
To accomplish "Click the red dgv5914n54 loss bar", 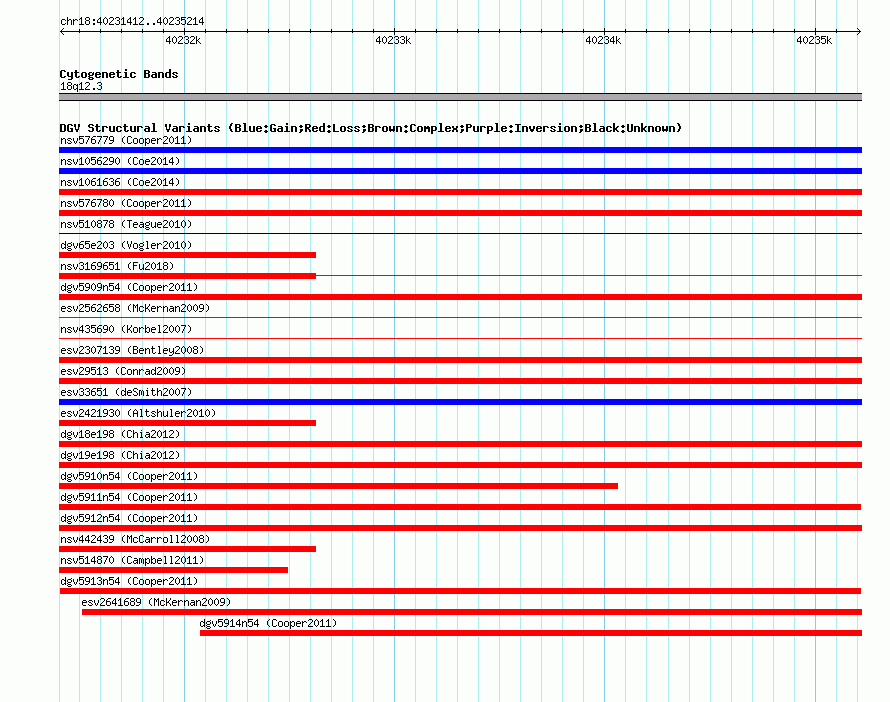I will pyautogui.click(x=531, y=633).
